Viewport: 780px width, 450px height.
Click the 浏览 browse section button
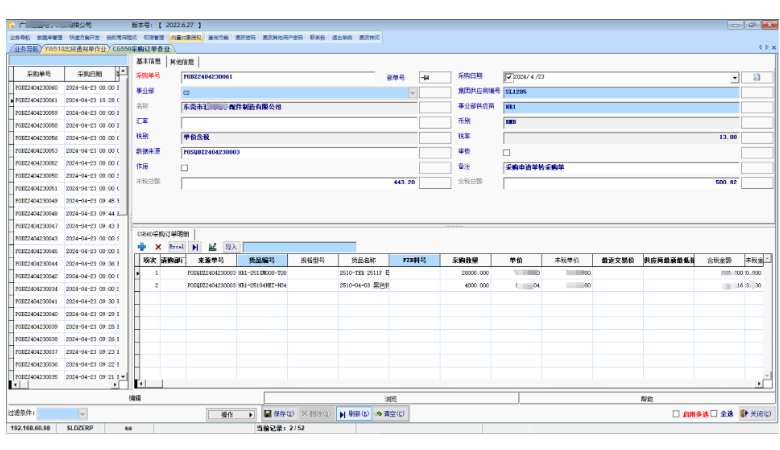[x=391, y=398]
